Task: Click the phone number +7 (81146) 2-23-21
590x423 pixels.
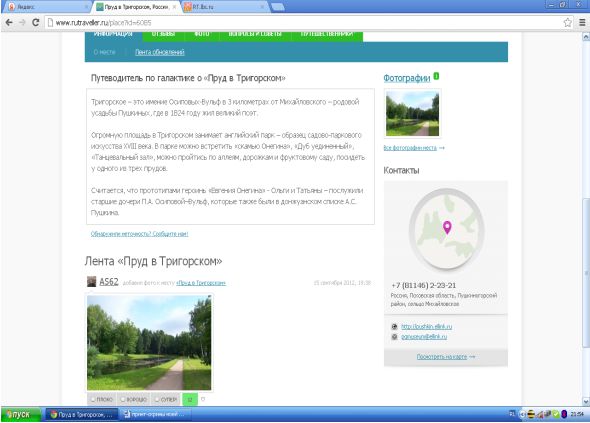Action: [423, 285]
